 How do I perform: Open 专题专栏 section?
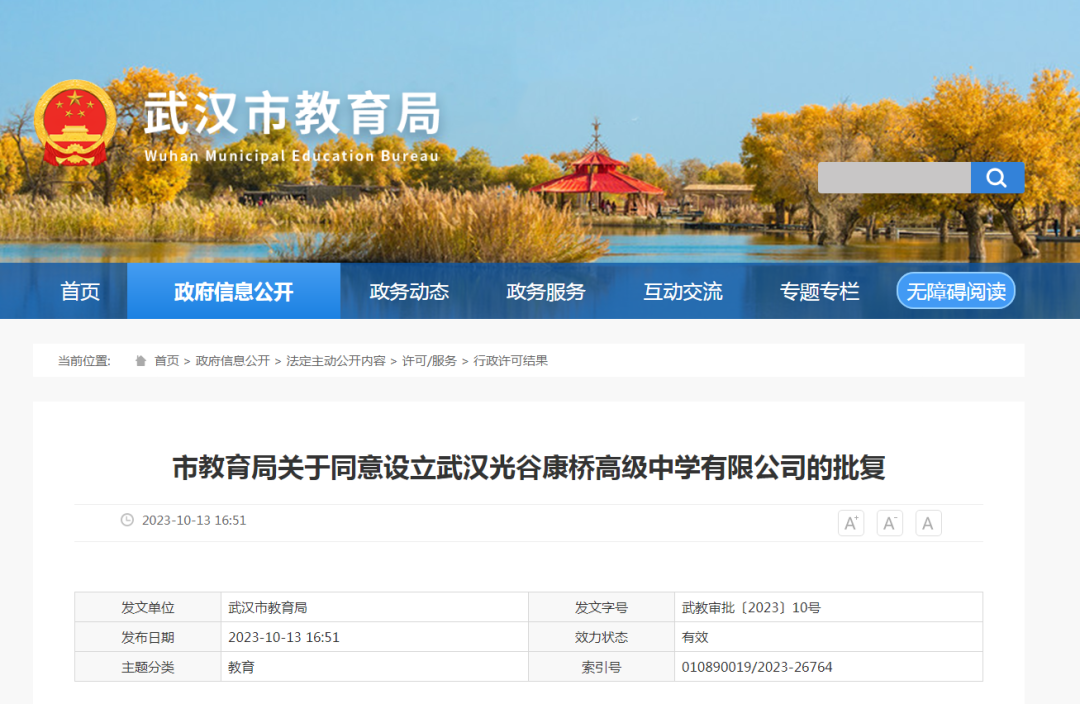[817, 291]
